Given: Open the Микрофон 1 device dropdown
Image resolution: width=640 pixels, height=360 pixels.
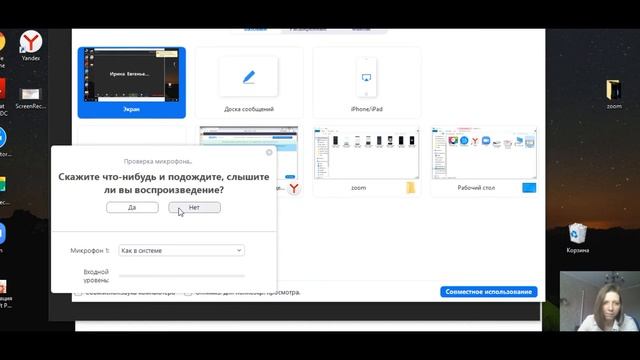Looking at the screenshot, I should (x=182, y=250).
